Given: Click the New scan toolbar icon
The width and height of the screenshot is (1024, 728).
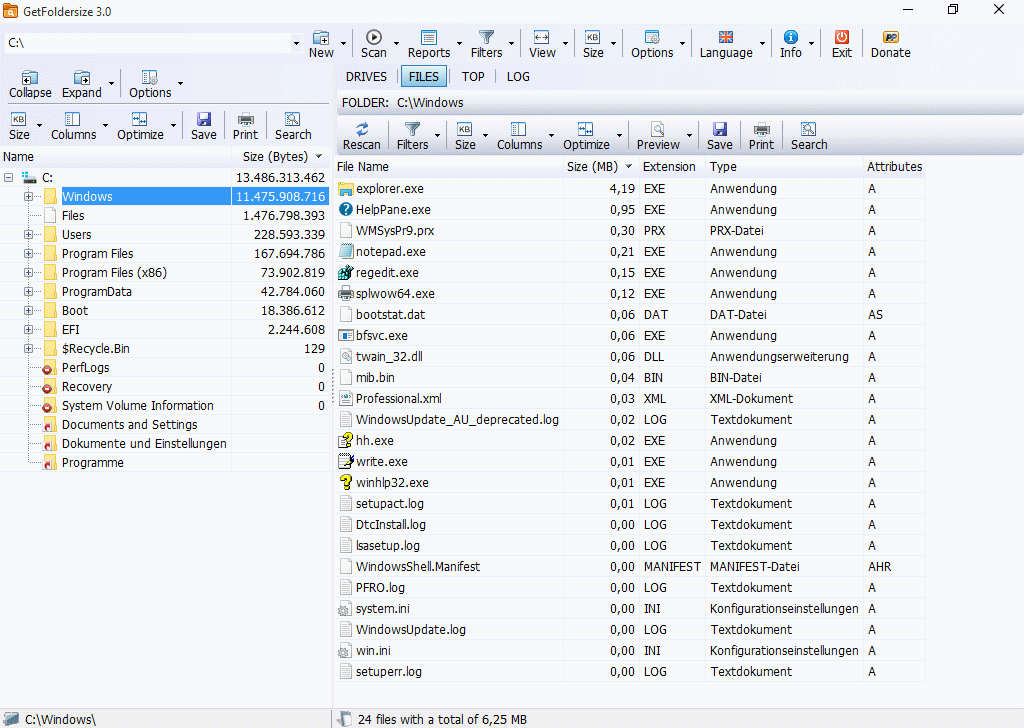Looking at the screenshot, I should [321, 37].
